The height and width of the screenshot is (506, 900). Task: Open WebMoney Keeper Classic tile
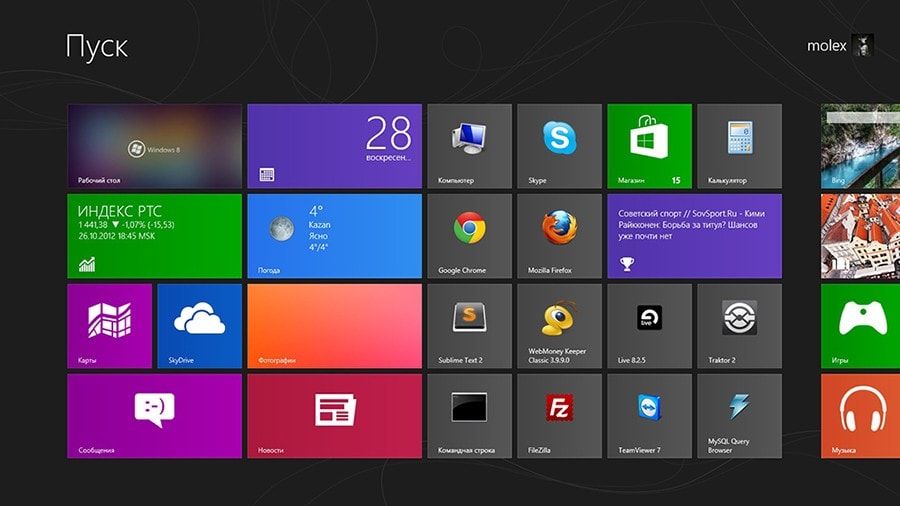coord(559,326)
